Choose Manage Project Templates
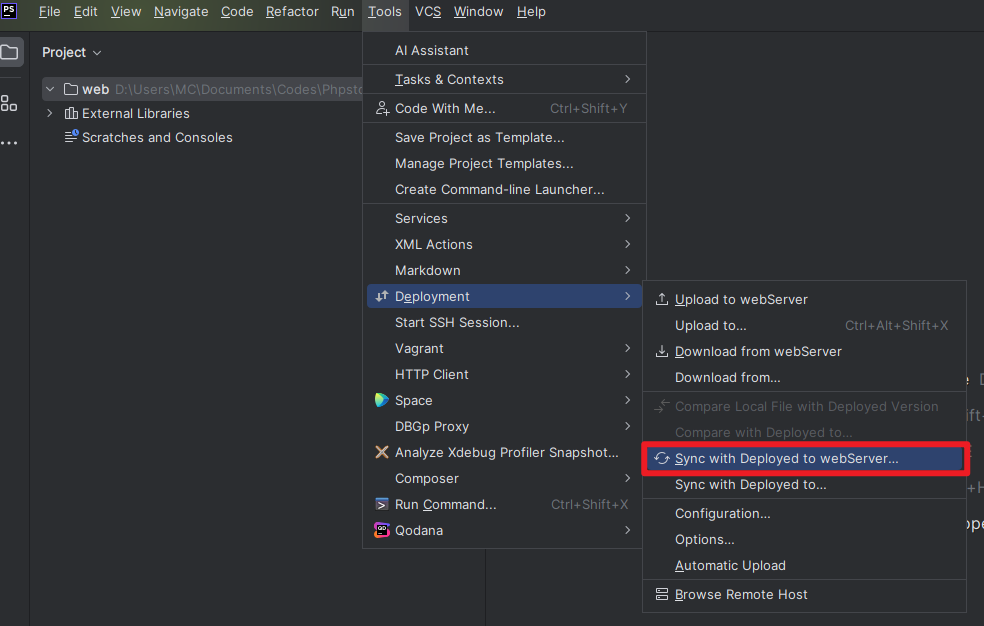 504,164
